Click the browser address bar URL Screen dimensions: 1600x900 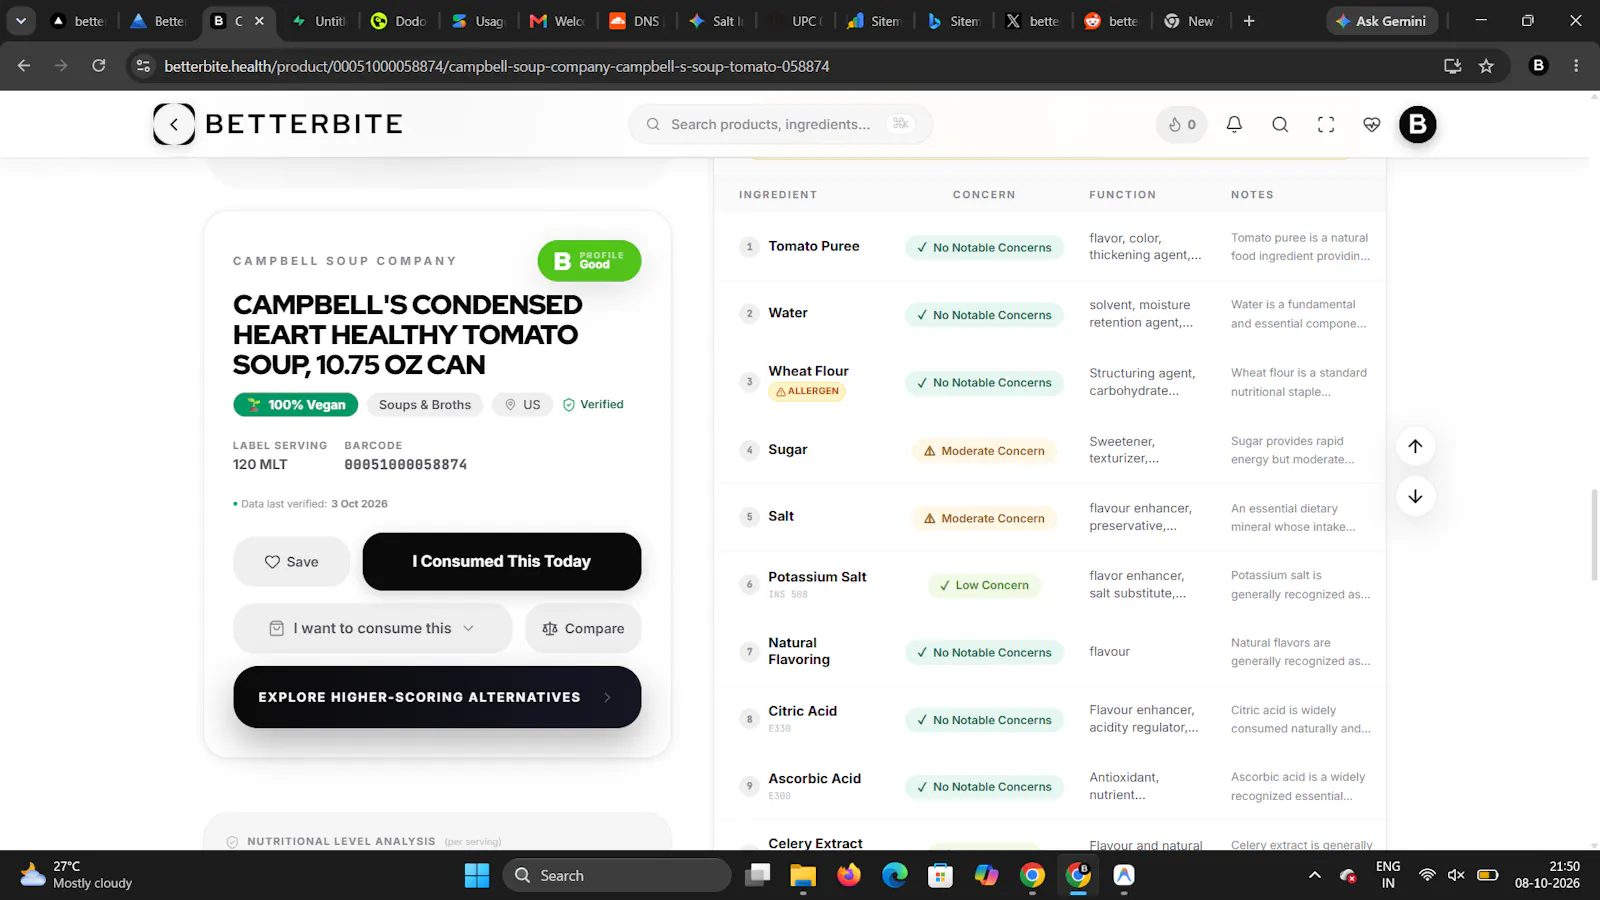point(497,66)
